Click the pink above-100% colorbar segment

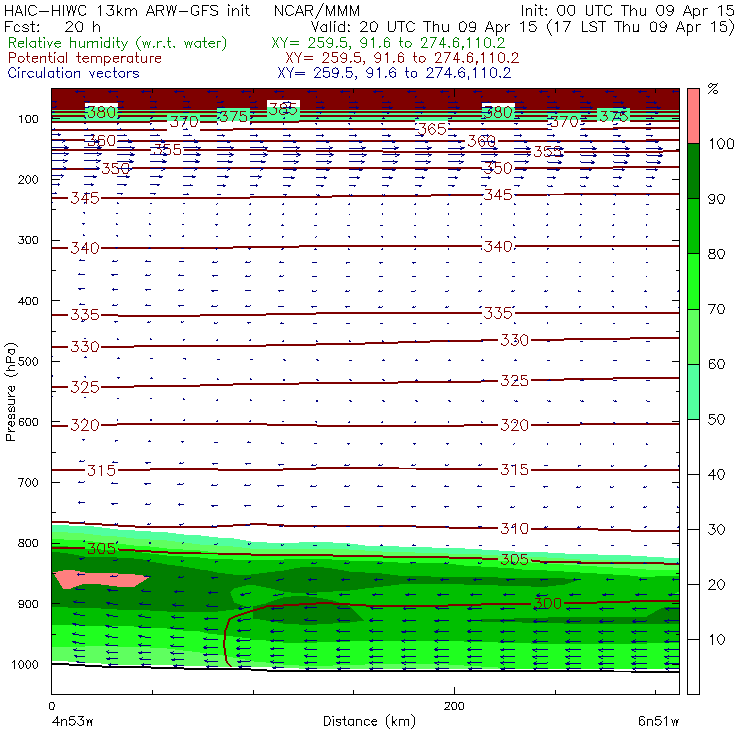click(693, 116)
